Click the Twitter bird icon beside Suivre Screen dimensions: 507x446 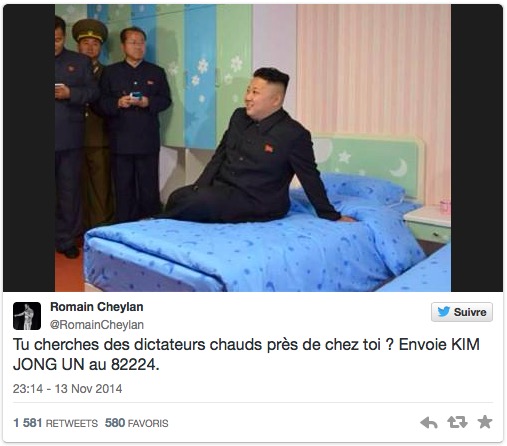pyautogui.click(x=444, y=312)
